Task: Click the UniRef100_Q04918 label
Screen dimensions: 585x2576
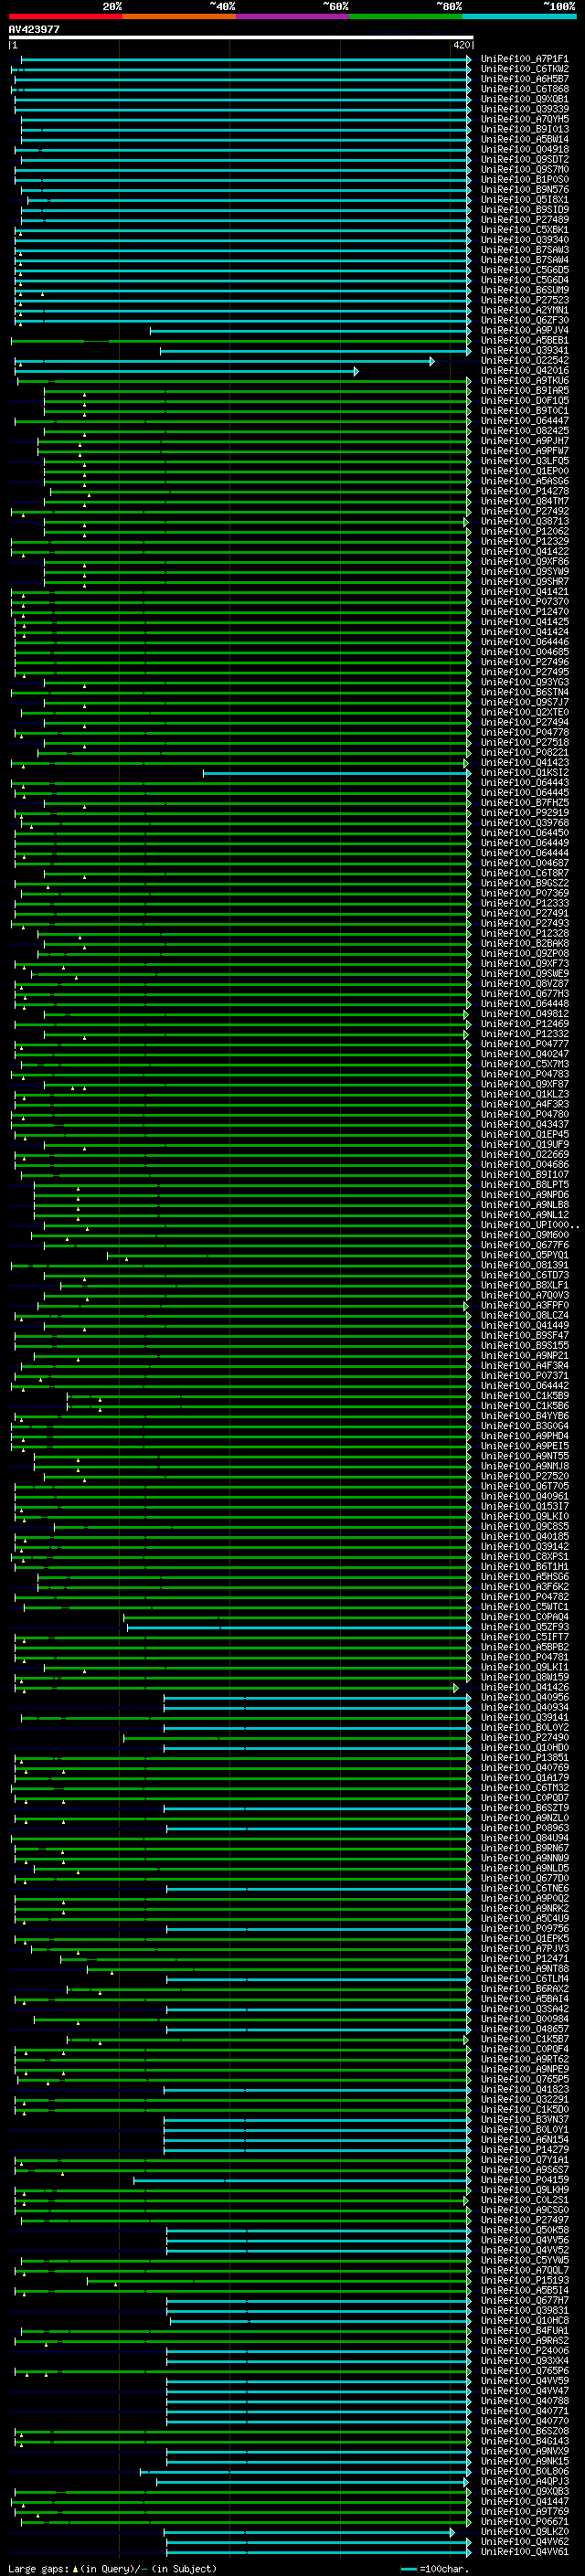Action: coord(524,150)
